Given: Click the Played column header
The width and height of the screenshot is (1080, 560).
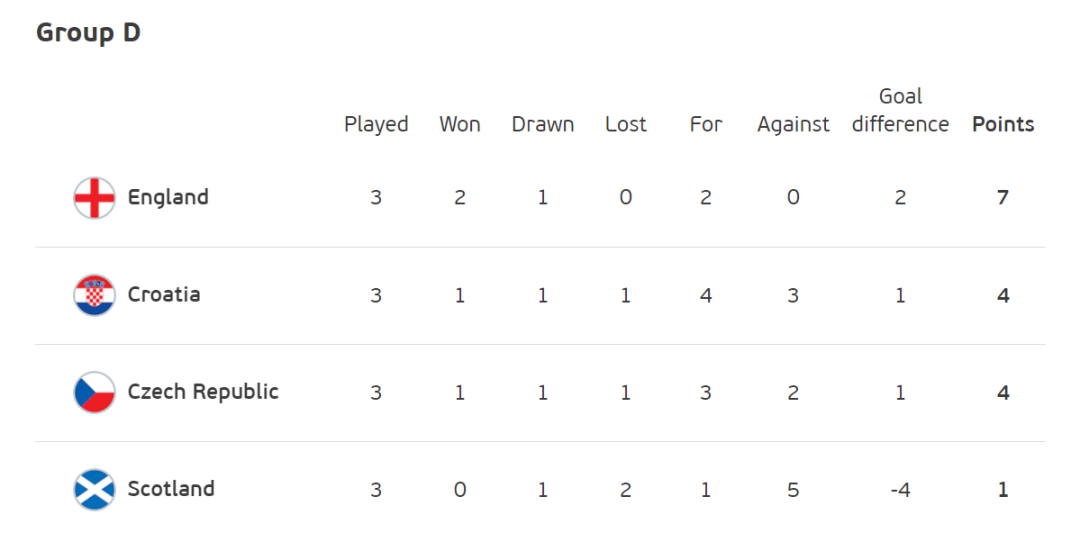Looking at the screenshot, I should [x=376, y=125].
